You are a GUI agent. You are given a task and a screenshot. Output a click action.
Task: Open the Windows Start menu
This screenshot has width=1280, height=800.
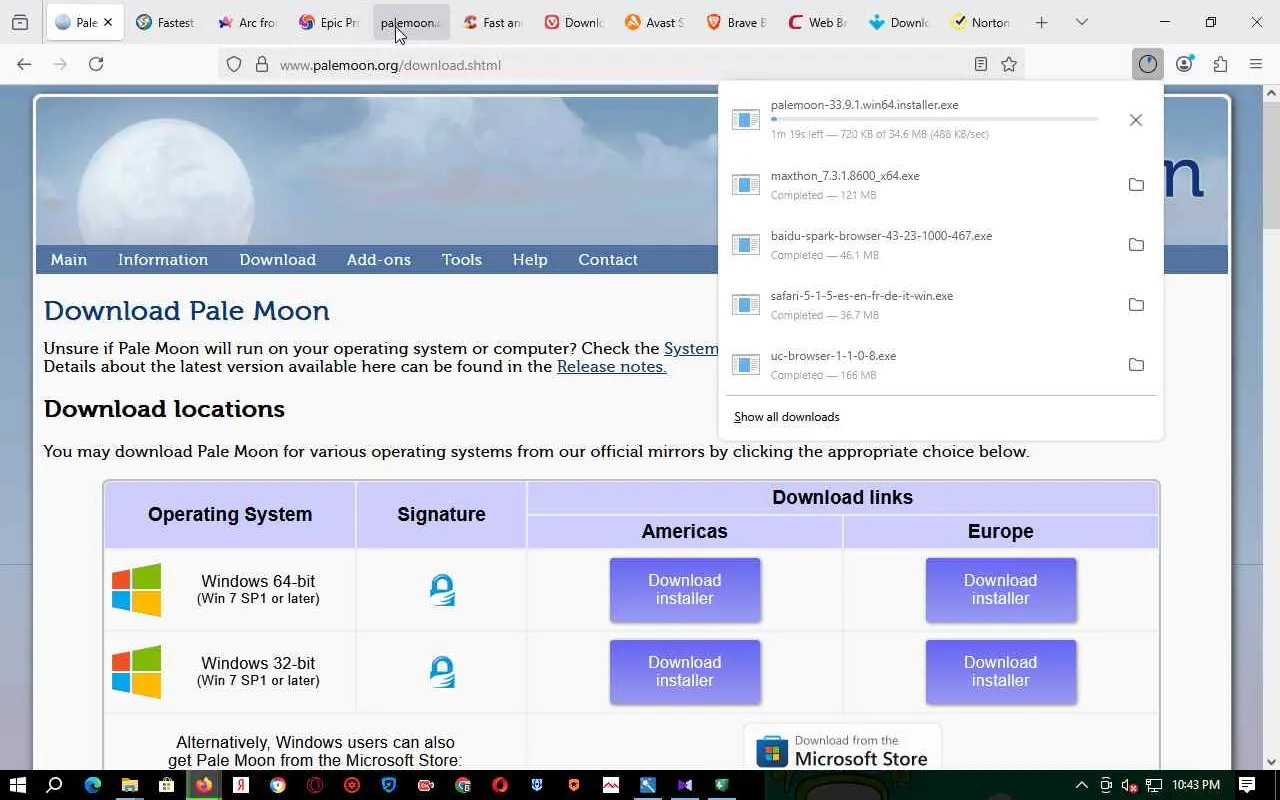(18, 785)
